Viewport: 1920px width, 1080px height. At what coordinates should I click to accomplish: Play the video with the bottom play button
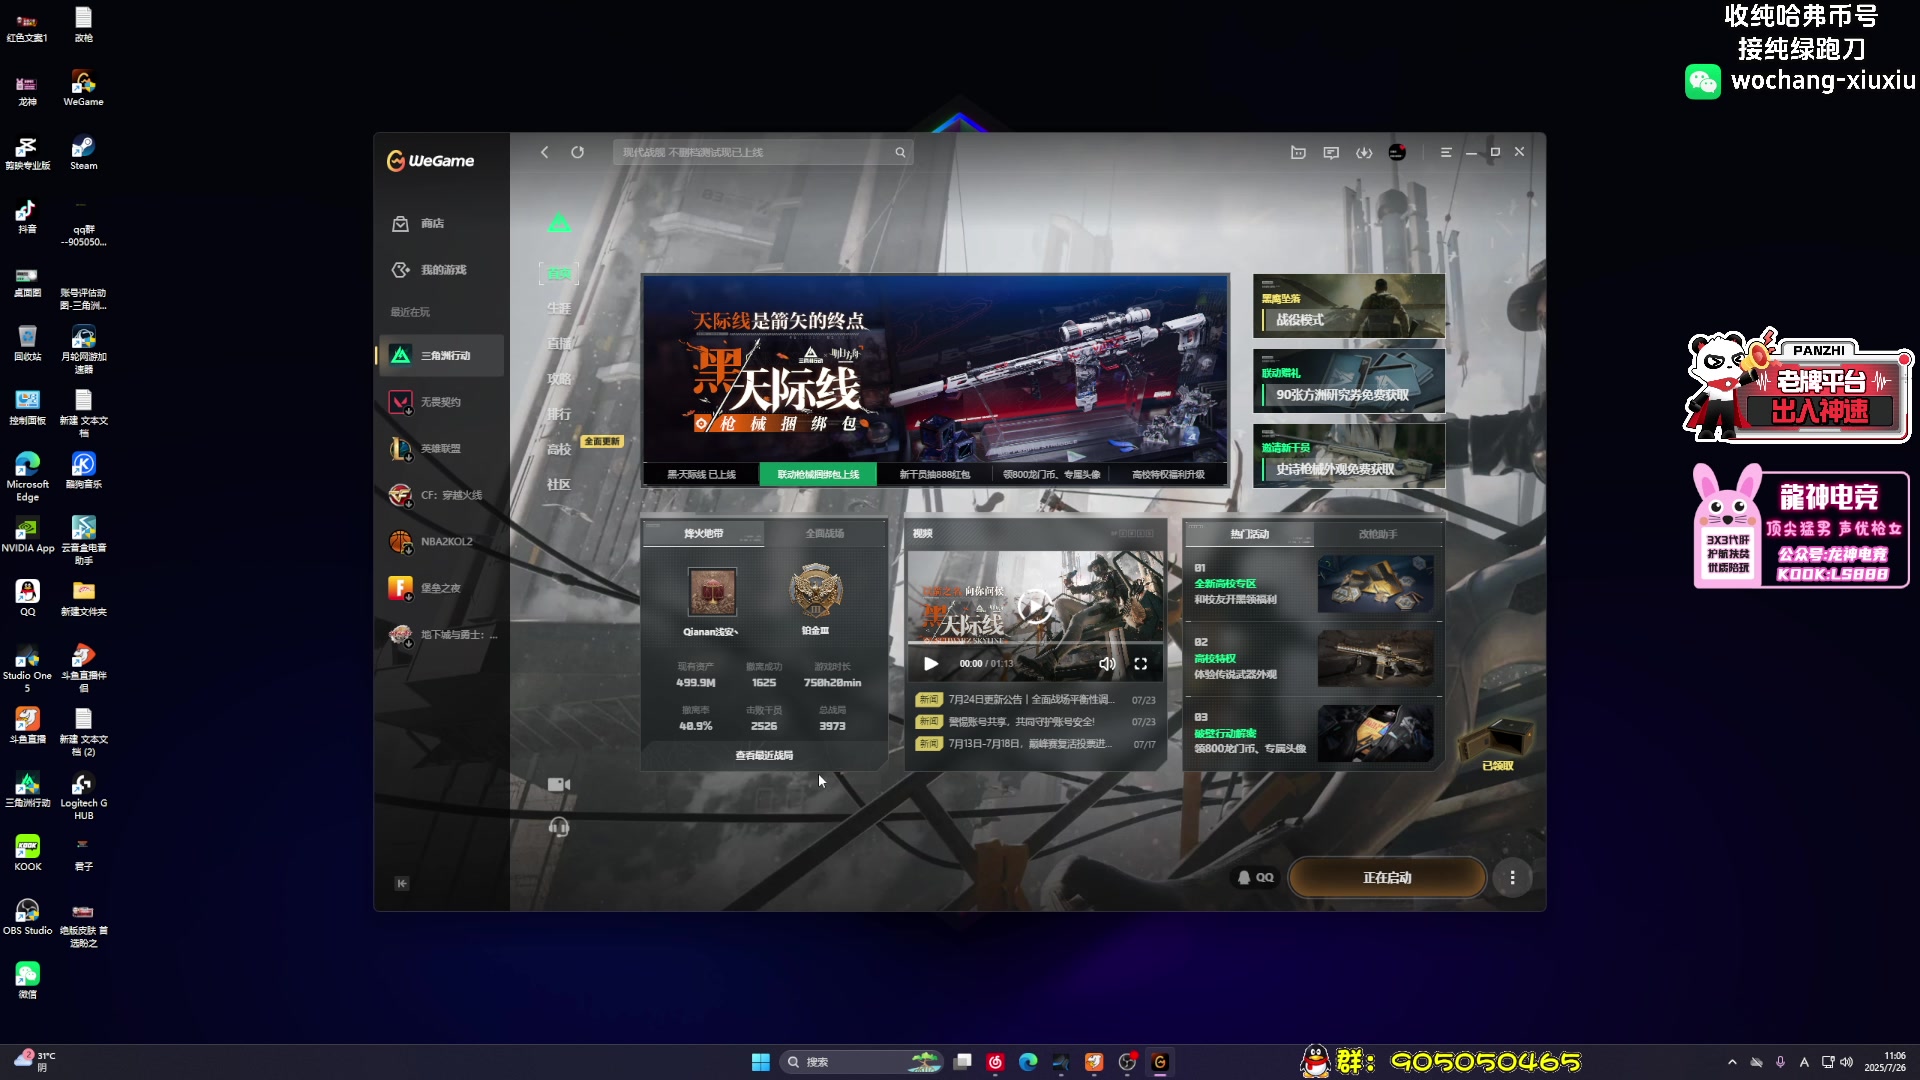click(931, 663)
